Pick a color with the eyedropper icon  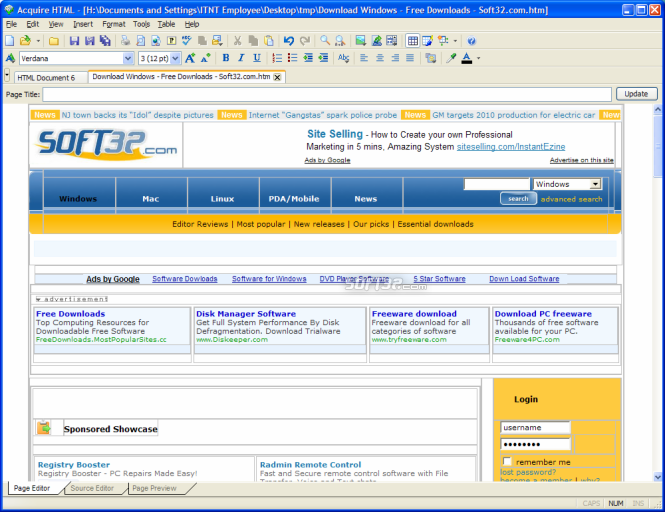point(451,58)
